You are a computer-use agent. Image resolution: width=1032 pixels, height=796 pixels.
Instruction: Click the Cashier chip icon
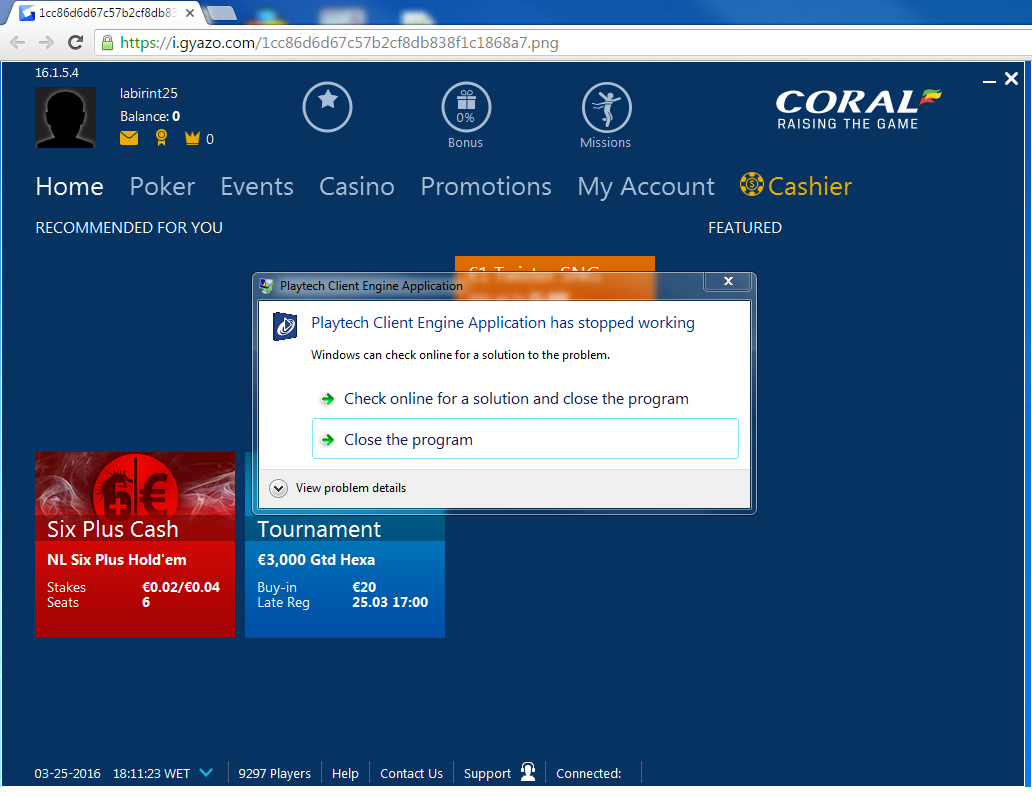pyautogui.click(x=752, y=184)
